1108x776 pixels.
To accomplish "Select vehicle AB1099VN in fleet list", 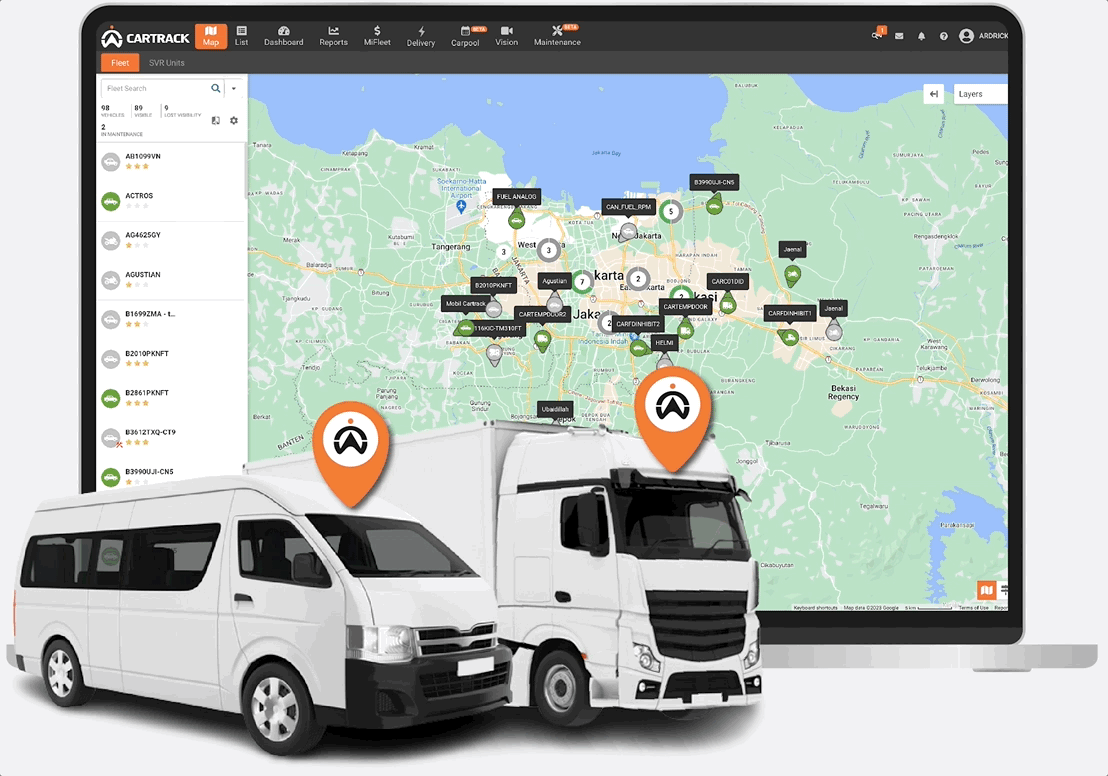I will click(170, 162).
